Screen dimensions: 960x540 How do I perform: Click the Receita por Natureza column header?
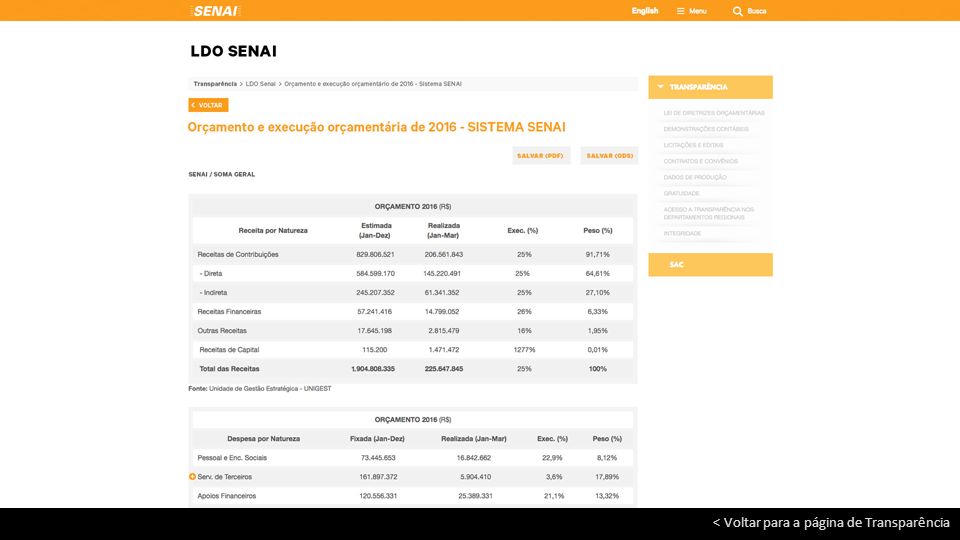tap(273, 231)
